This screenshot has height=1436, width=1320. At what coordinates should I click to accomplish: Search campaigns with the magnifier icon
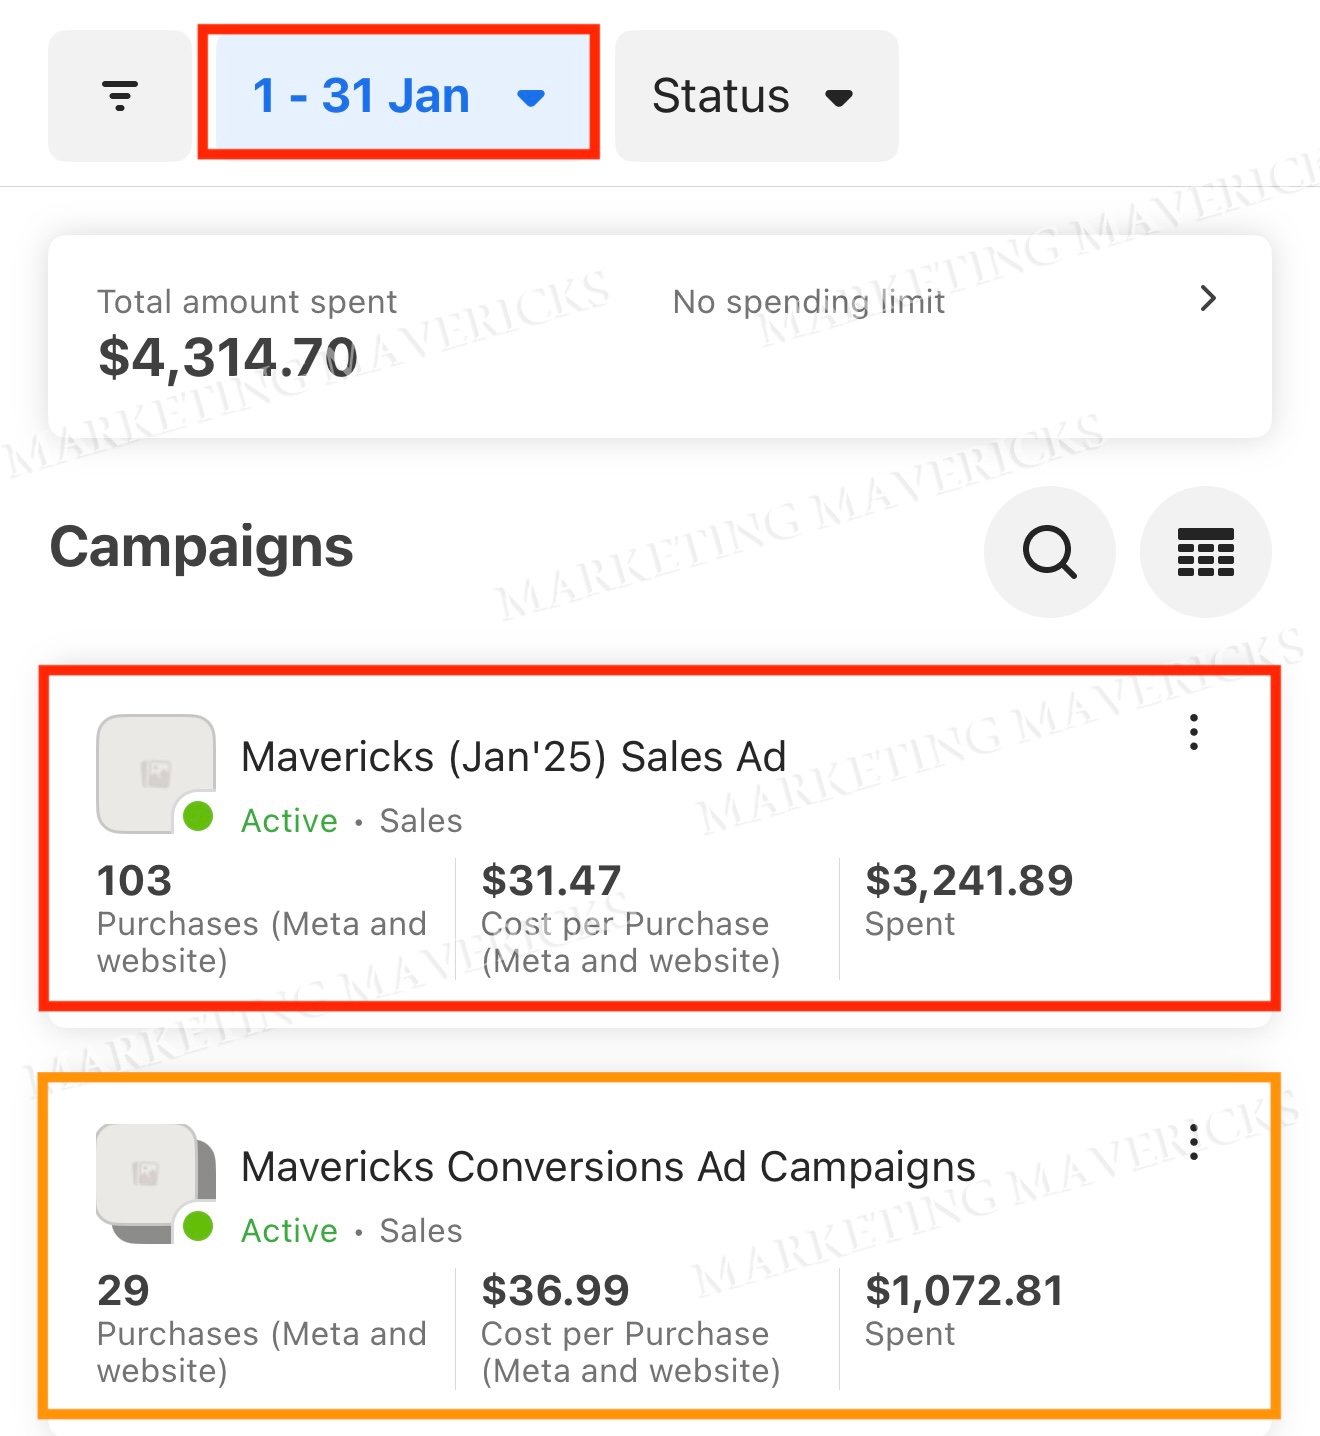point(1049,552)
